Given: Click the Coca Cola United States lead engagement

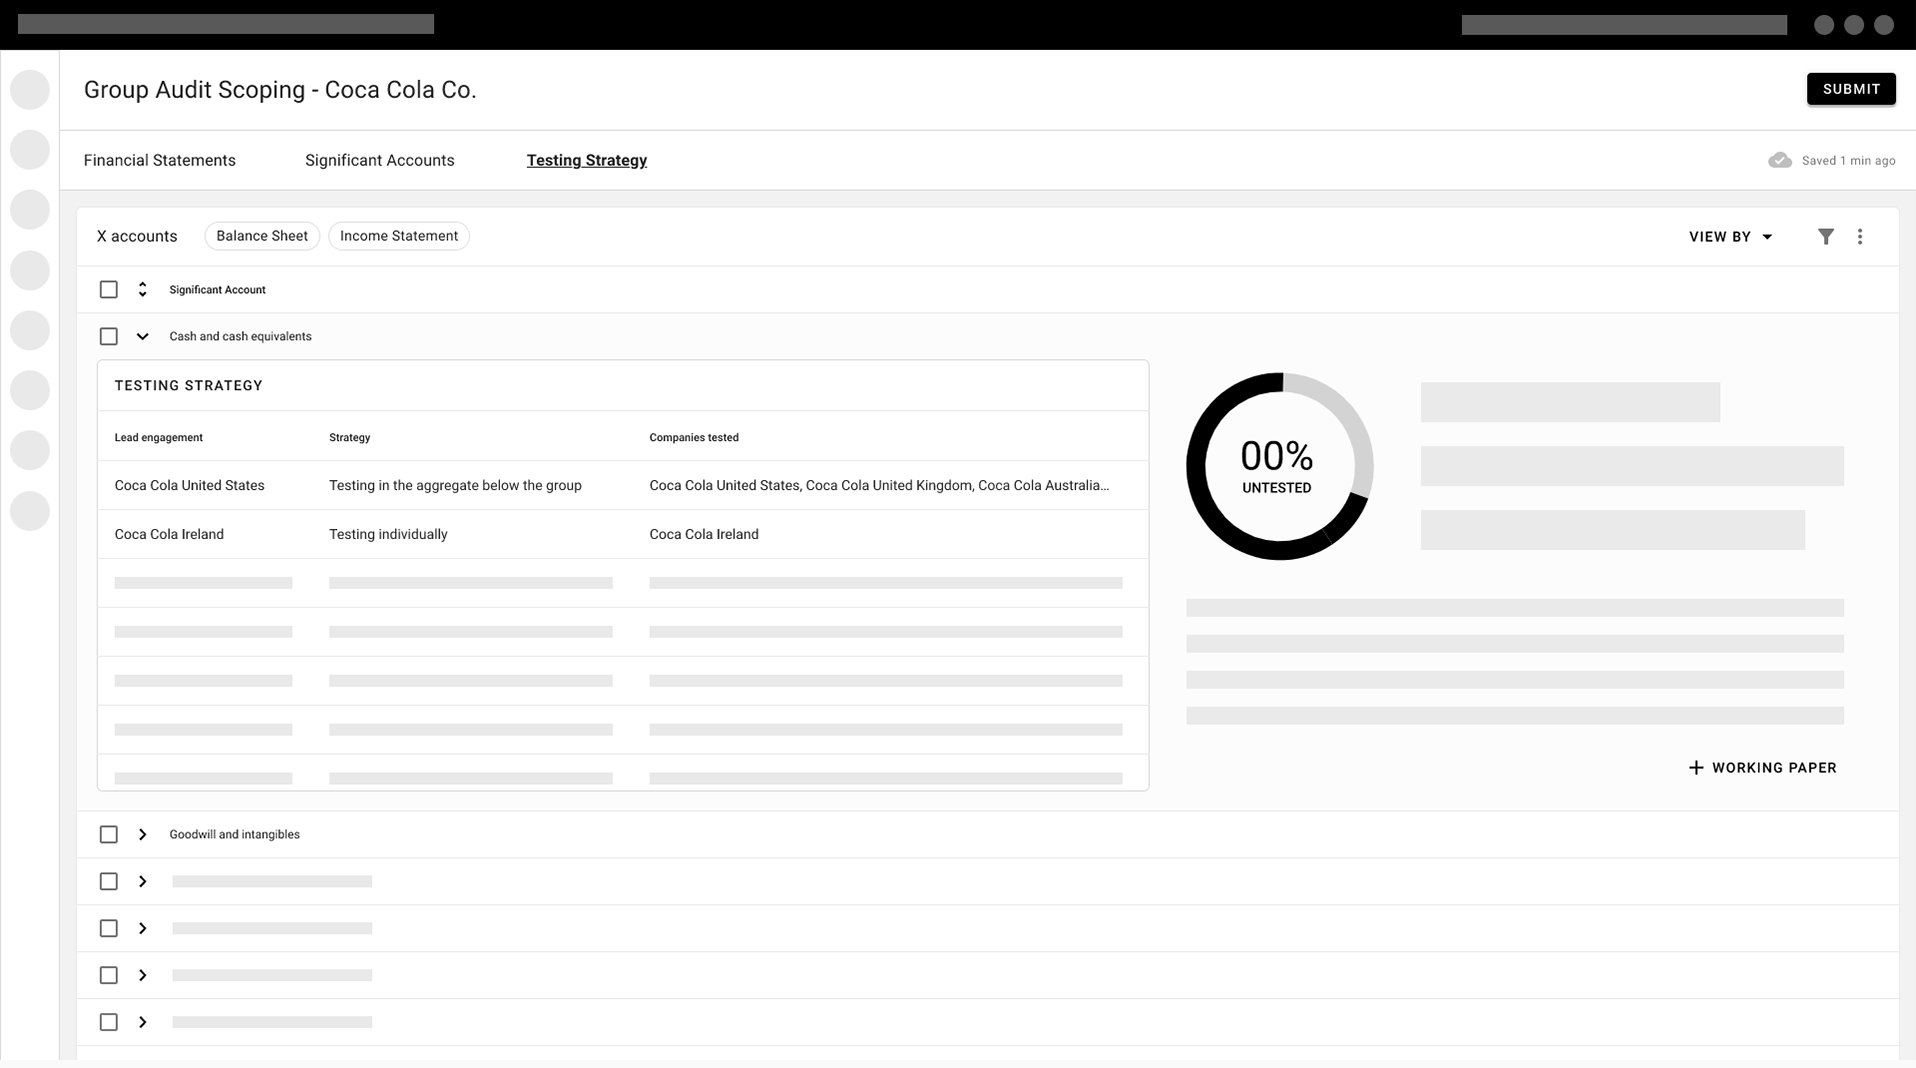Looking at the screenshot, I should coord(190,486).
